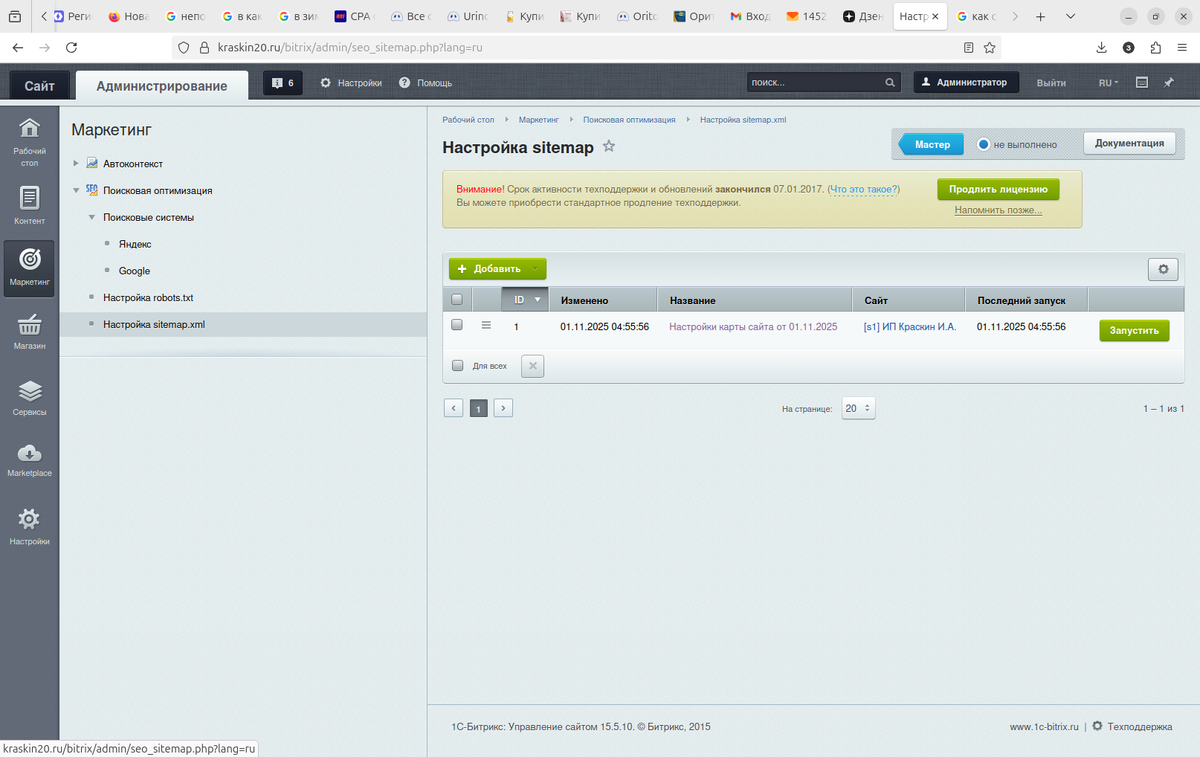This screenshot has height=757, width=1200.
Task: Open the На странице count dropdown
Action: pos(858,408)
